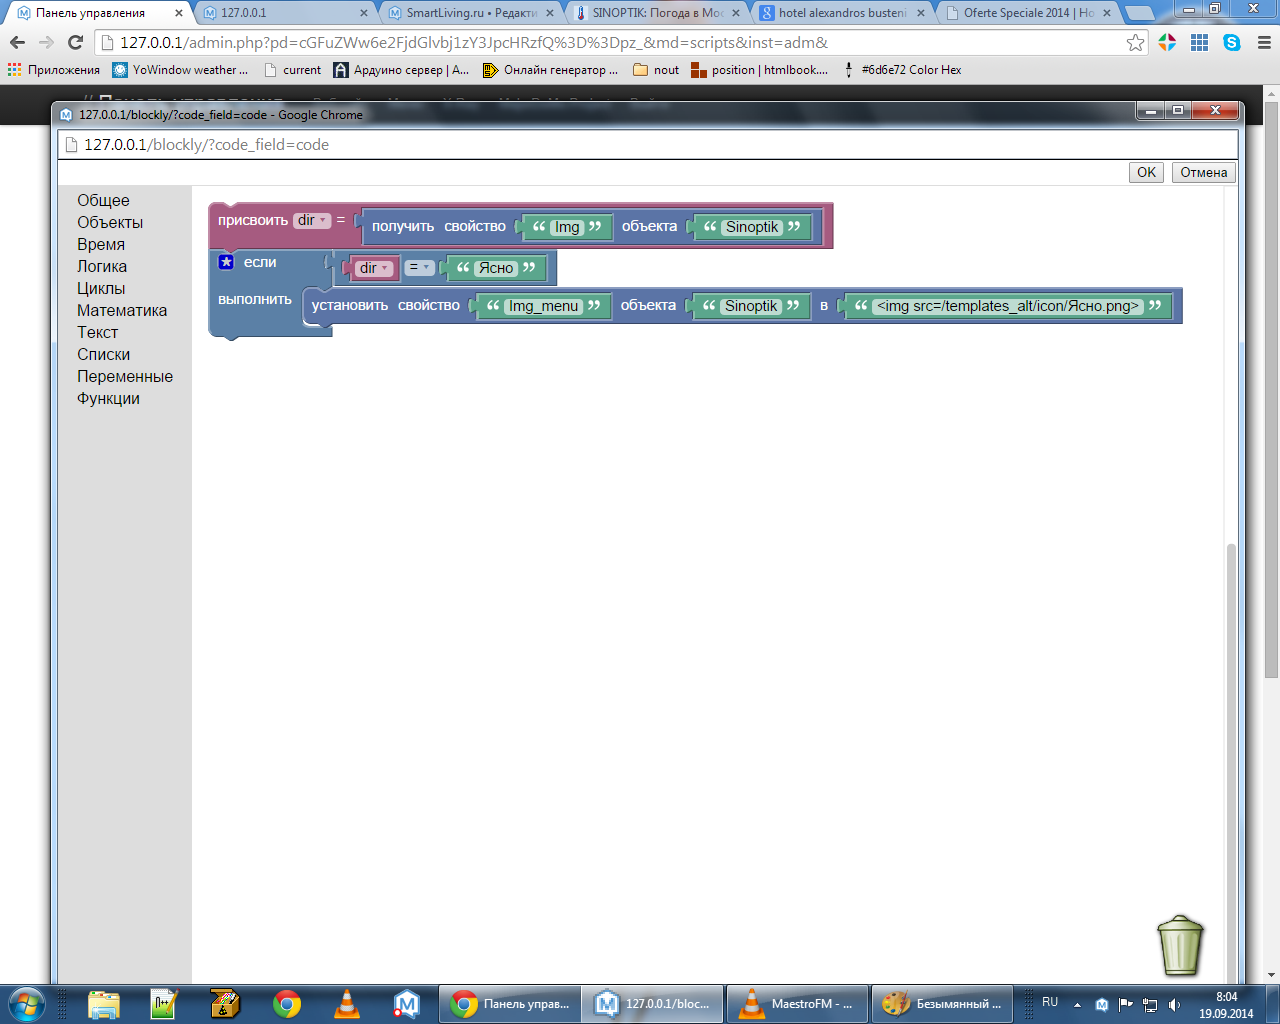Image resolution: width=1280 pixels, height=1024 pixels.
Task: Open the Математика block category
Action: [122, 311]
